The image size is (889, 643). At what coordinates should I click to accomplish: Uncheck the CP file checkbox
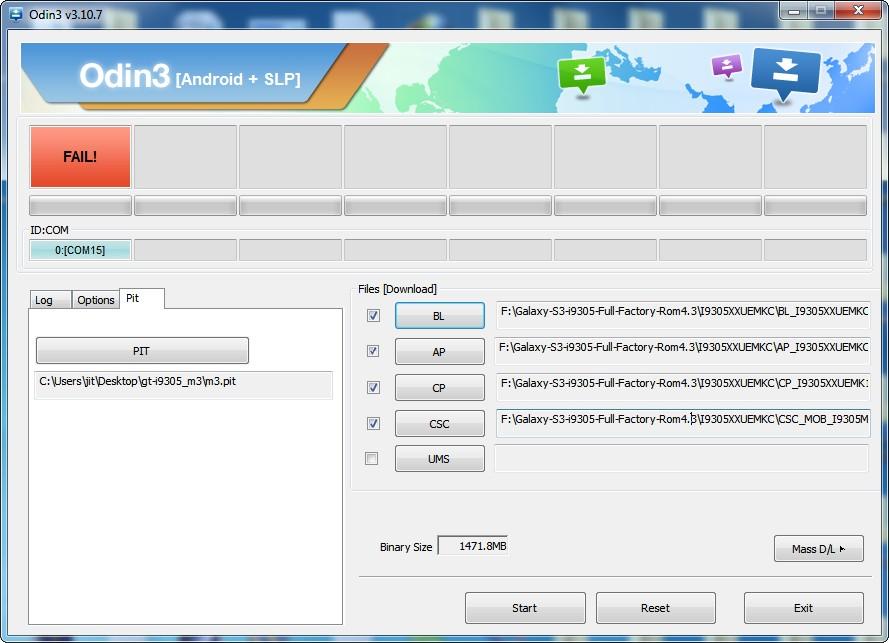[x=373, y=387]
